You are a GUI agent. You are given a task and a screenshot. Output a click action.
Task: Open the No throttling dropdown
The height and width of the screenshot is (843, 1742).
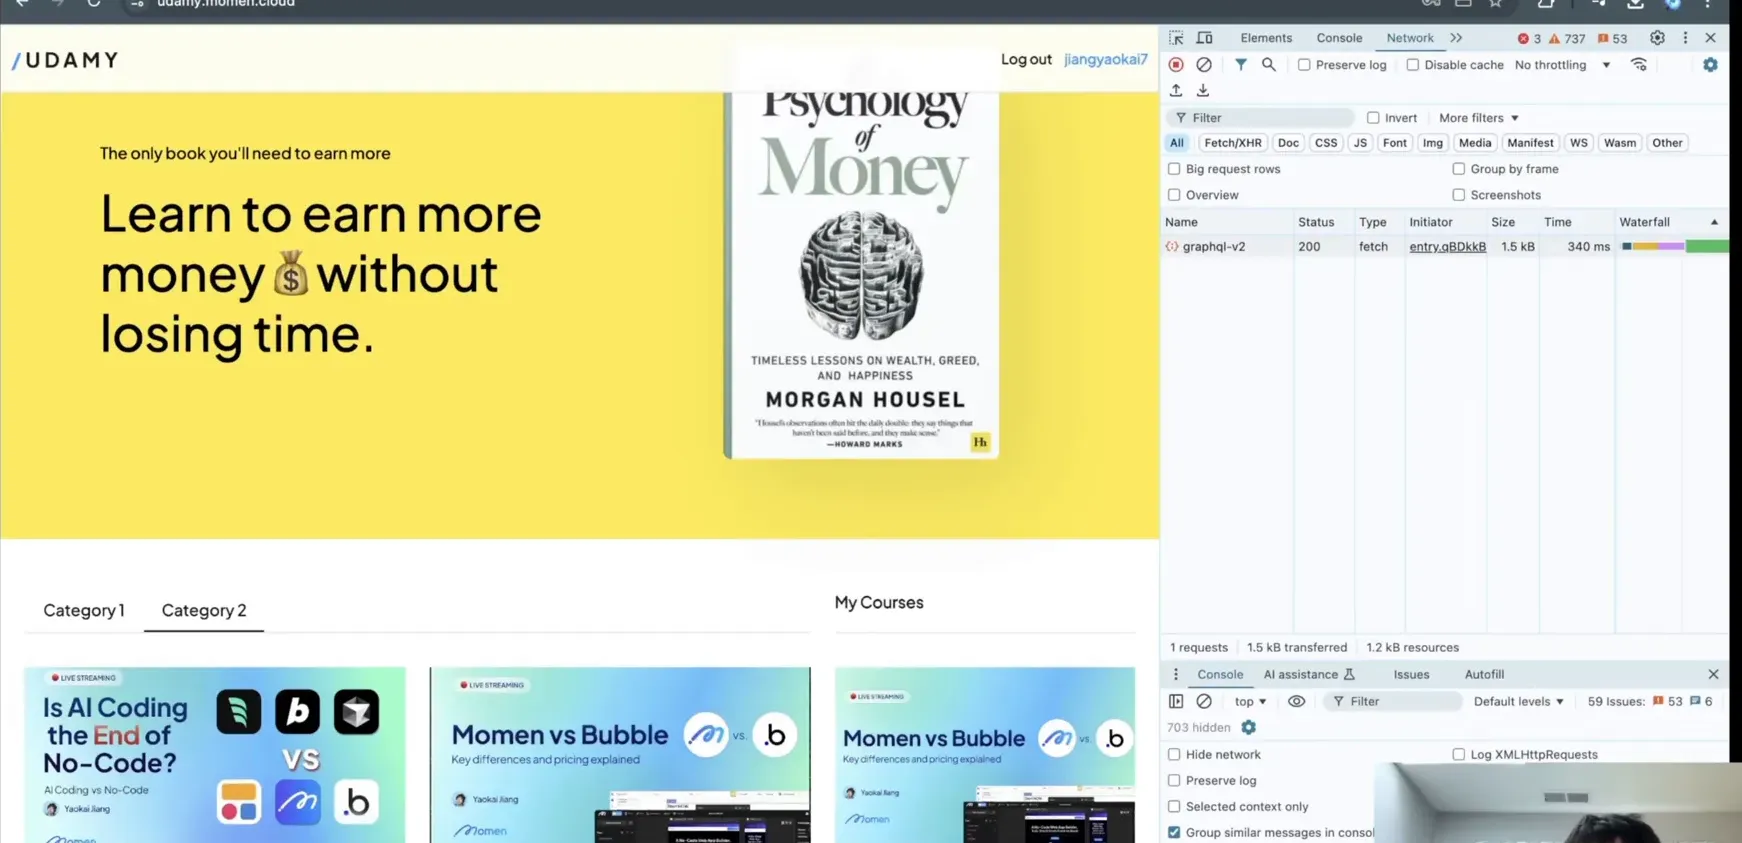click(x=1562, y=65)
